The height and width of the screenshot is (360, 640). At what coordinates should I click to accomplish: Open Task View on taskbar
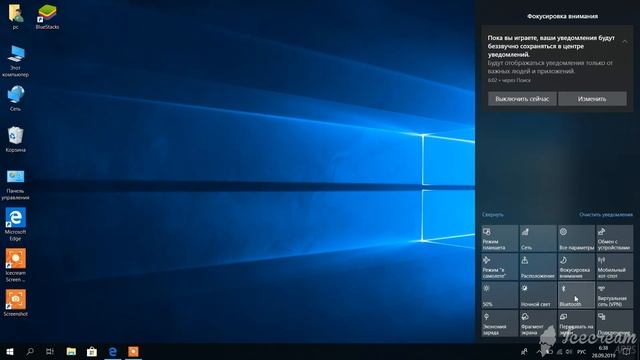[50, 351]
